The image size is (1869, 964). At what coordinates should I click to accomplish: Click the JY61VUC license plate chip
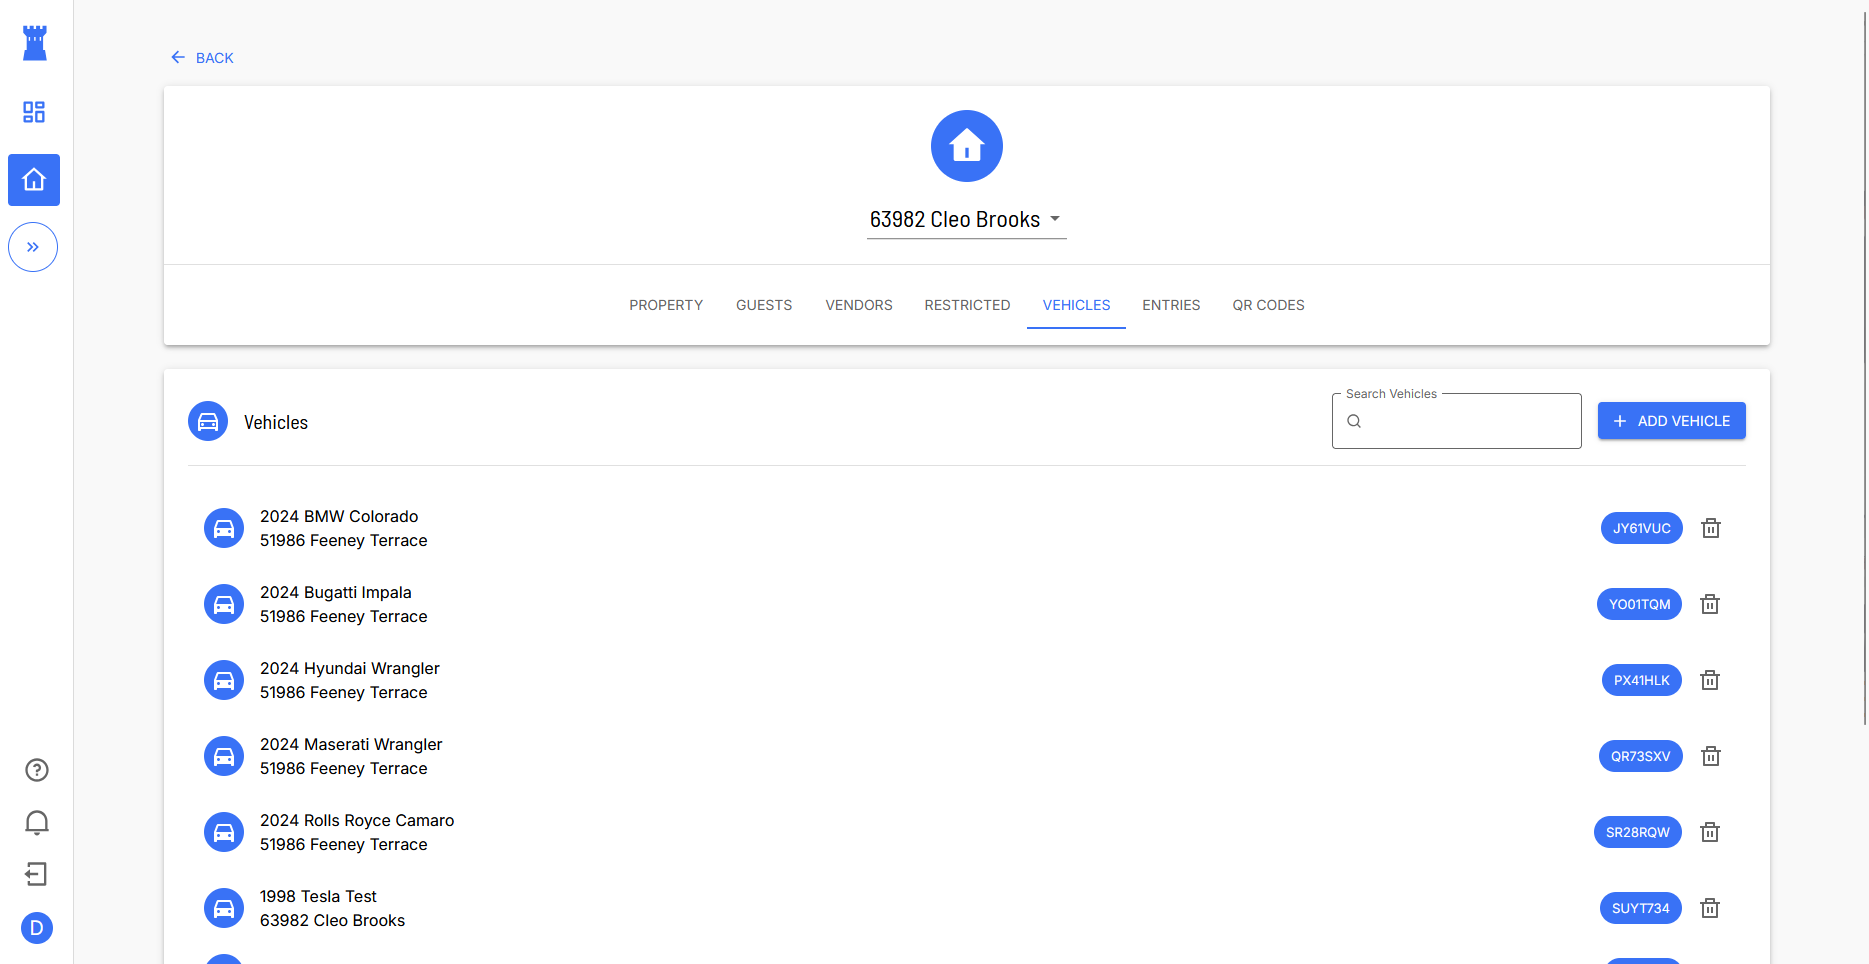pos(1641,528)
